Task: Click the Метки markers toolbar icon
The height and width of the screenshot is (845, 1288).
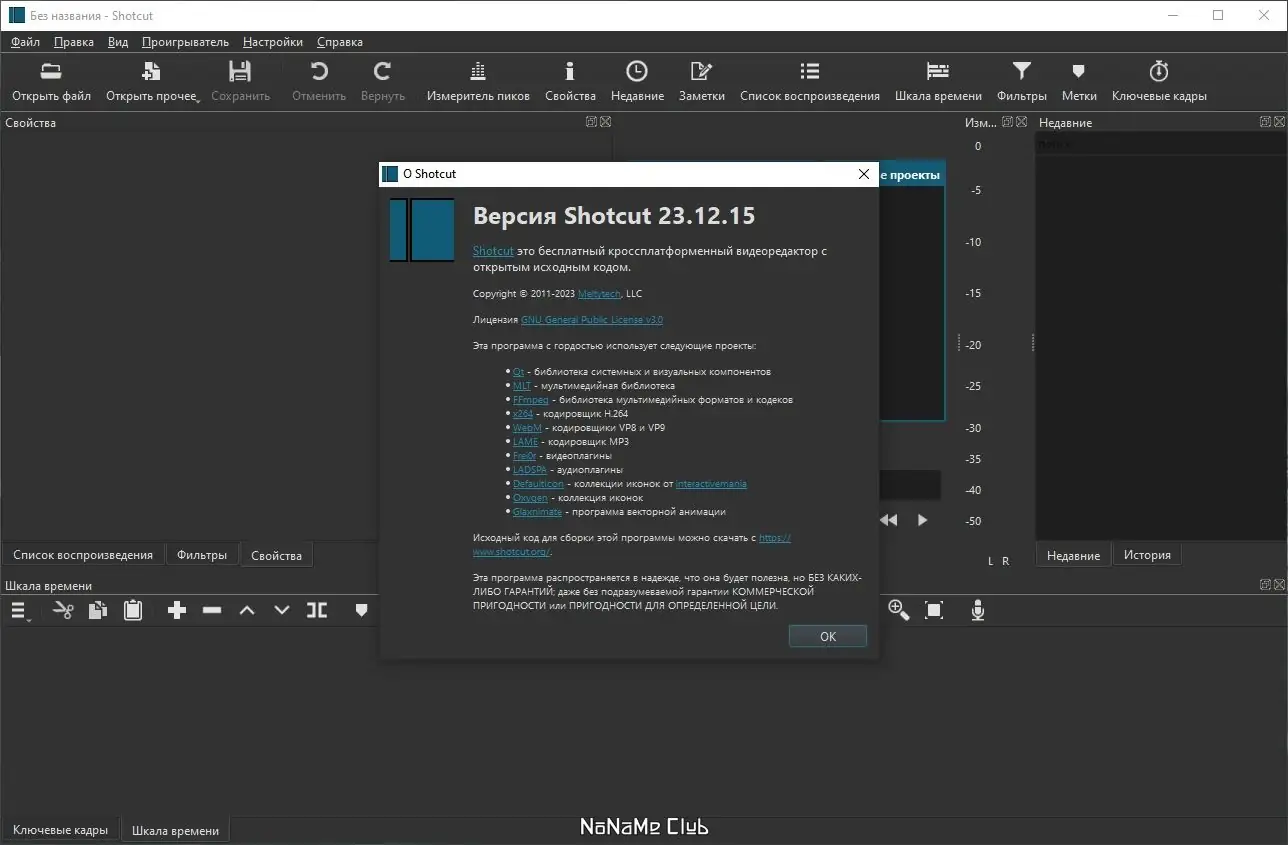Action: click(x=1079, y=71)
